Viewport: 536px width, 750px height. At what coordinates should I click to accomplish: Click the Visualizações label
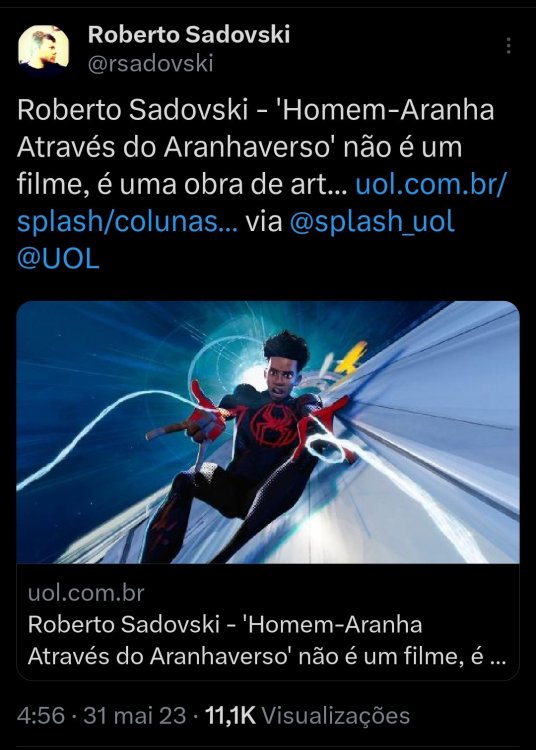point(336,716)
